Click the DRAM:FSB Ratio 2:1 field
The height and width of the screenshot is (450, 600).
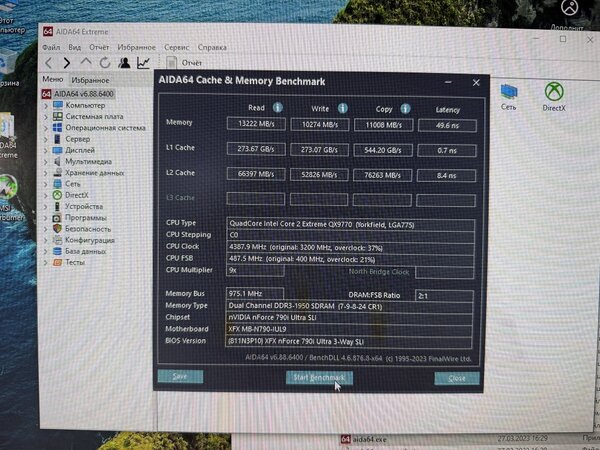444,296
